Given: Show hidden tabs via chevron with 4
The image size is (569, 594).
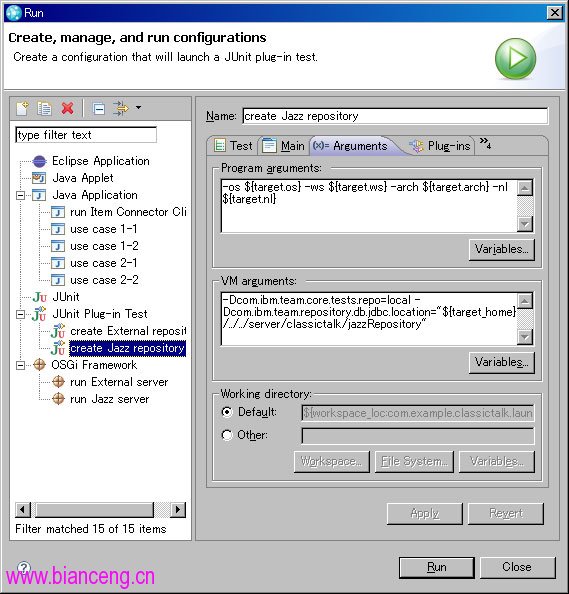Looking at the screenshot, I should click(485, 143).
